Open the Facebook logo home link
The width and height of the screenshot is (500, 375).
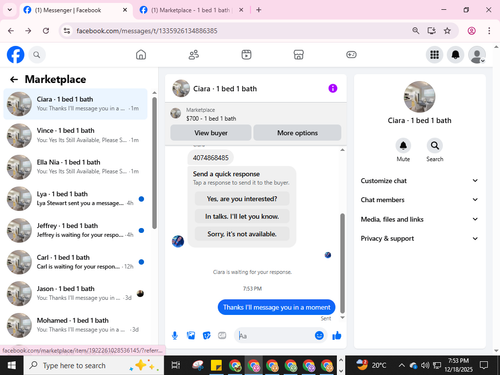[15, 55]
